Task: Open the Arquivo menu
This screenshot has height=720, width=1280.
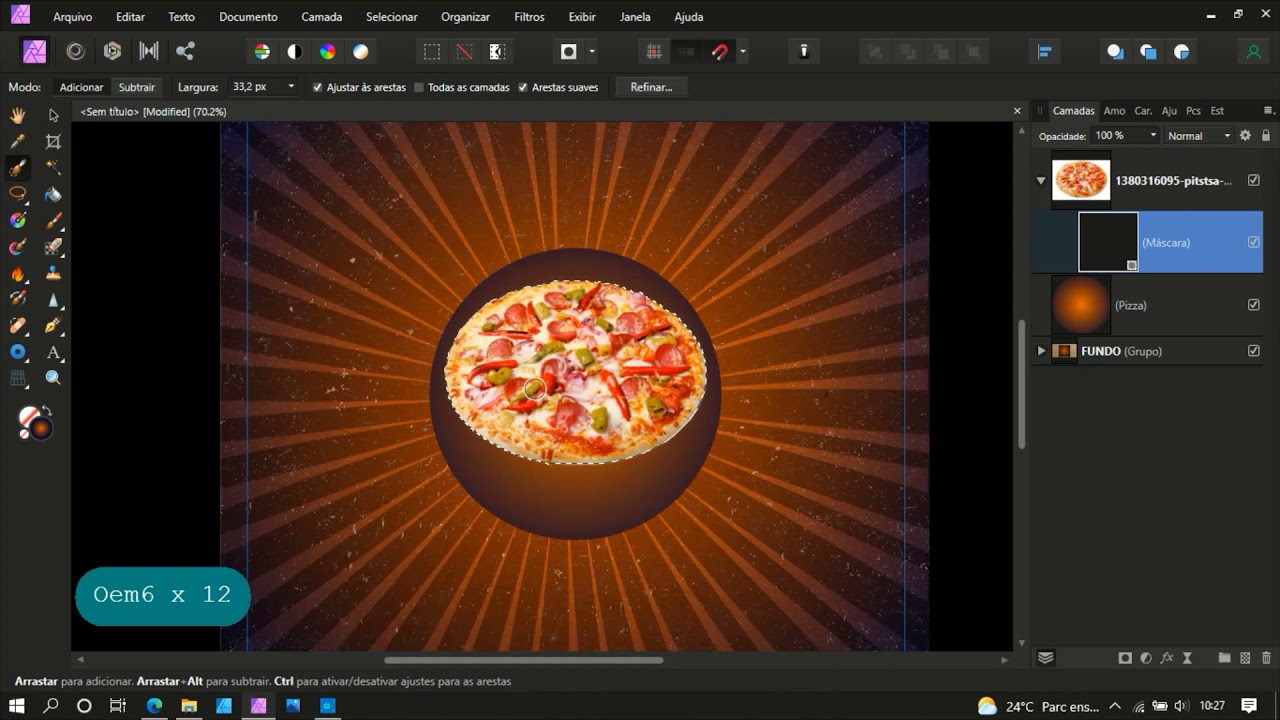Action: [72, 17]
